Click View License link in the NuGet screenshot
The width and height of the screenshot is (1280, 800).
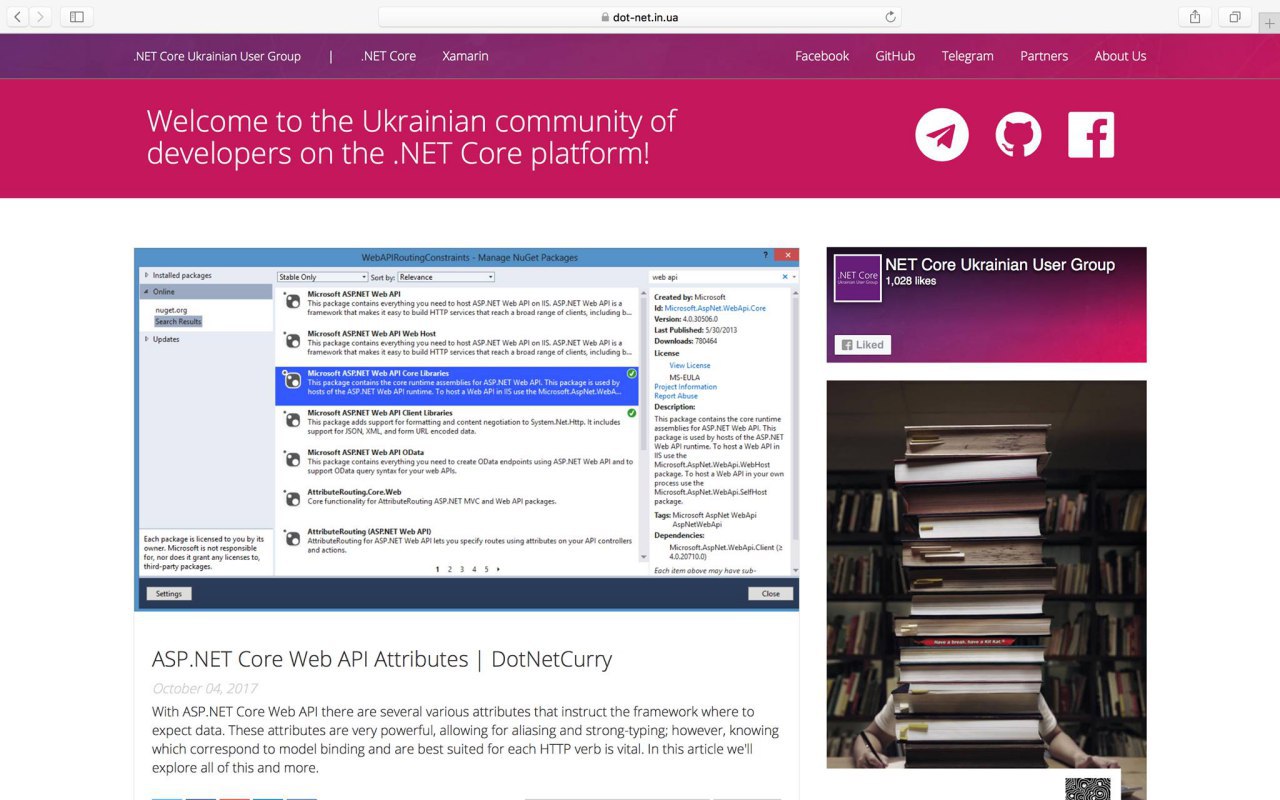tap(690, 365)
